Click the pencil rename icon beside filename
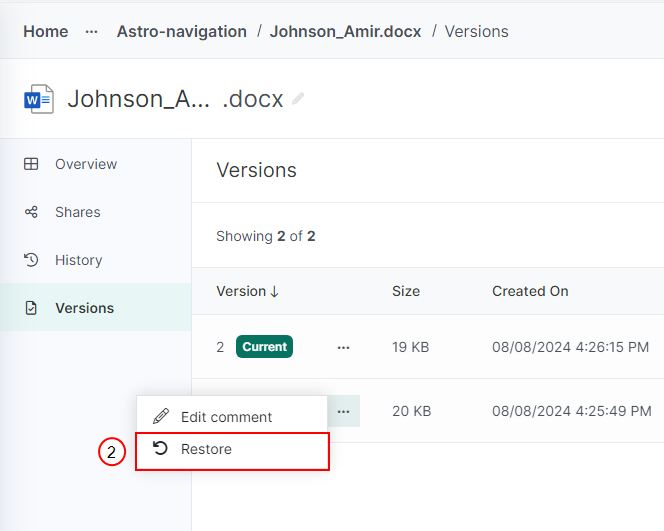The width and height of the screenshot is (664, 531). 298,98
